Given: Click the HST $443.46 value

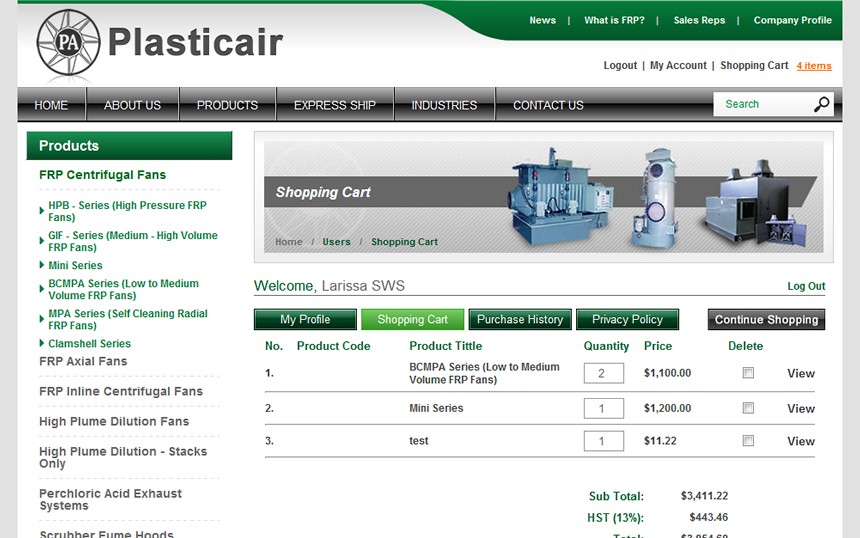Looking at the screenshot, I should (709, 517).
